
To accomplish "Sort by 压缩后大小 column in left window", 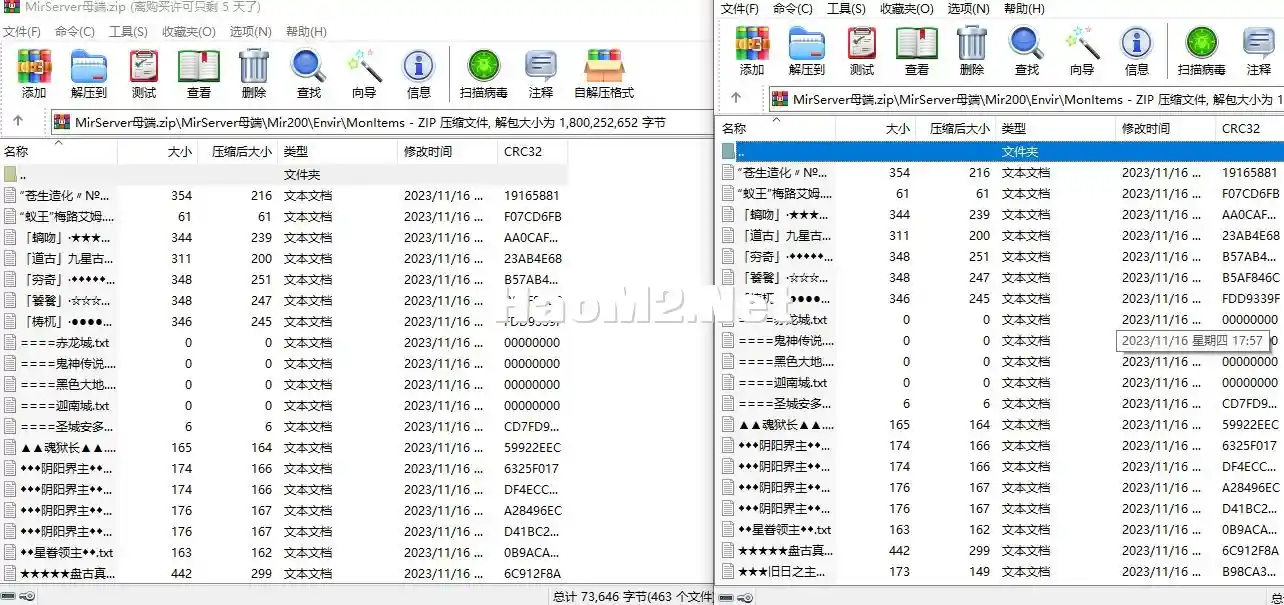I will (x=237, y=152).
